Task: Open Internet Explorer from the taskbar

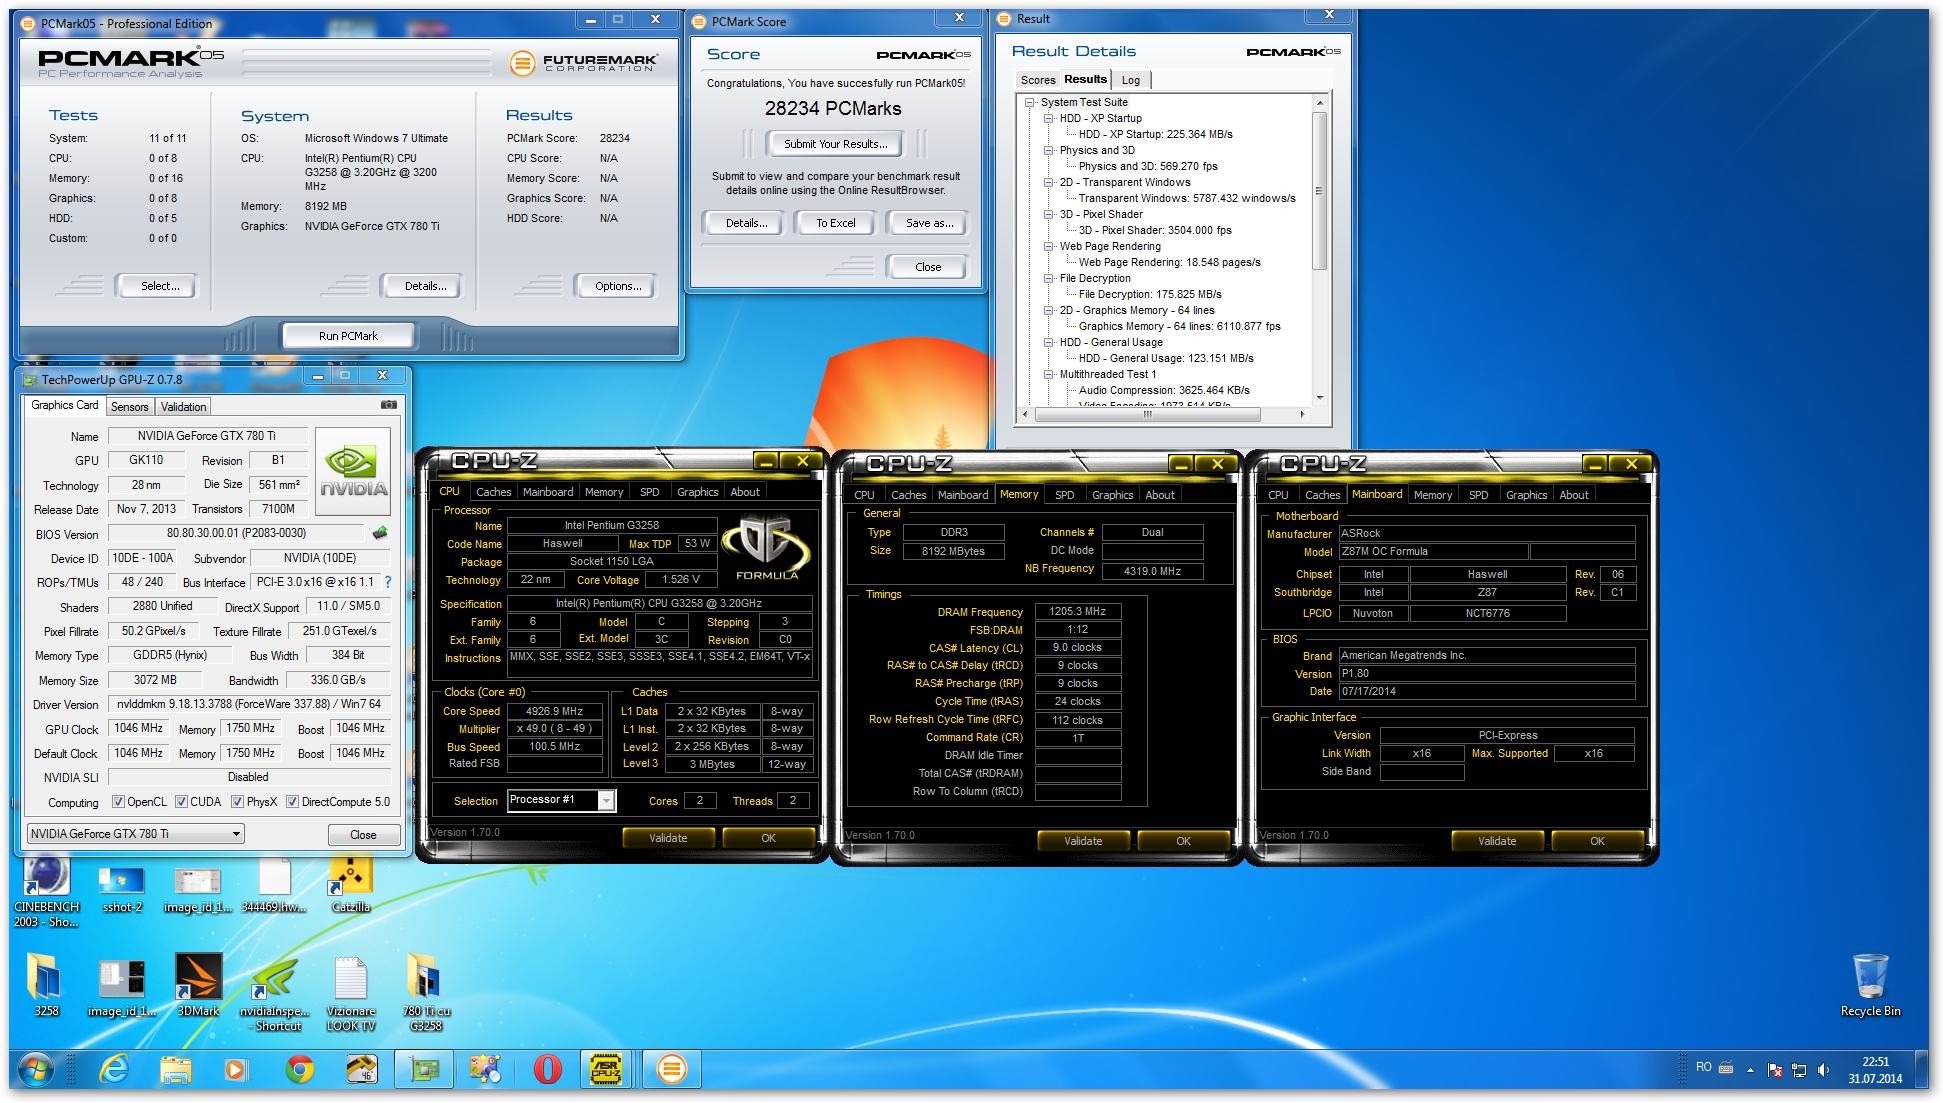Action: 114,1069
